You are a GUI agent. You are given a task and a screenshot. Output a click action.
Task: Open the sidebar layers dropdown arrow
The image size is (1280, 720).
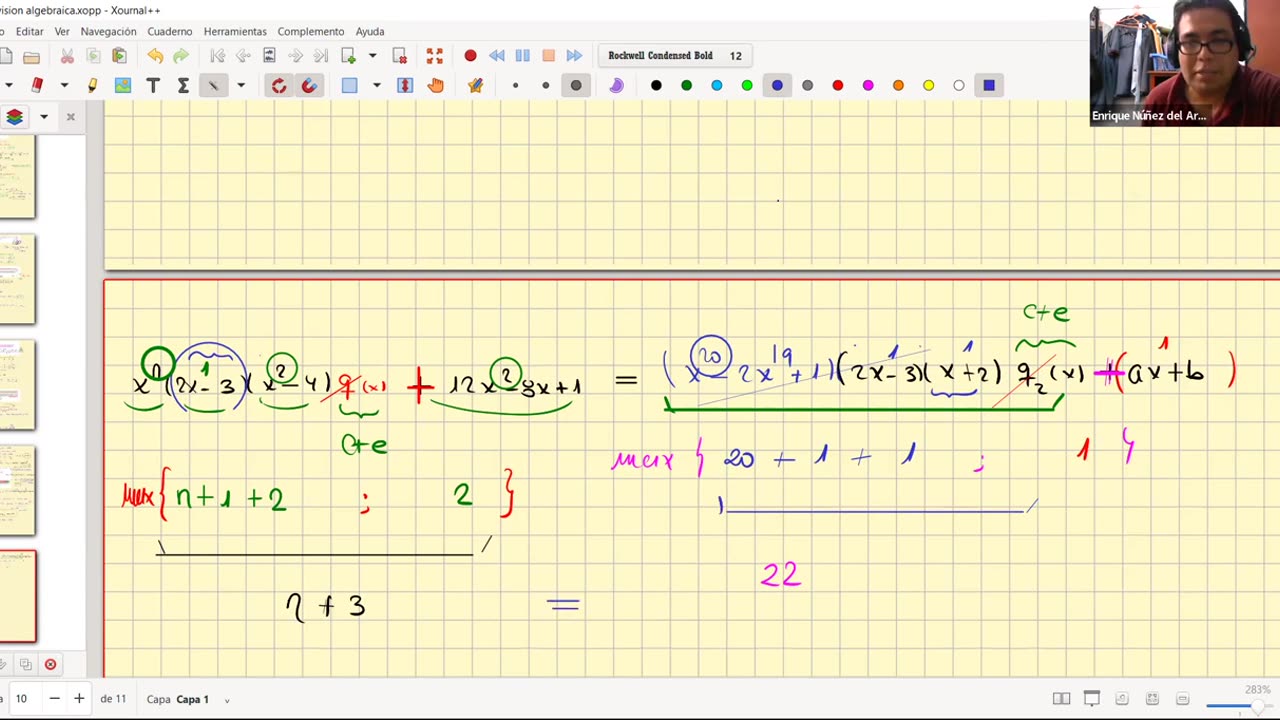point(43,117)
